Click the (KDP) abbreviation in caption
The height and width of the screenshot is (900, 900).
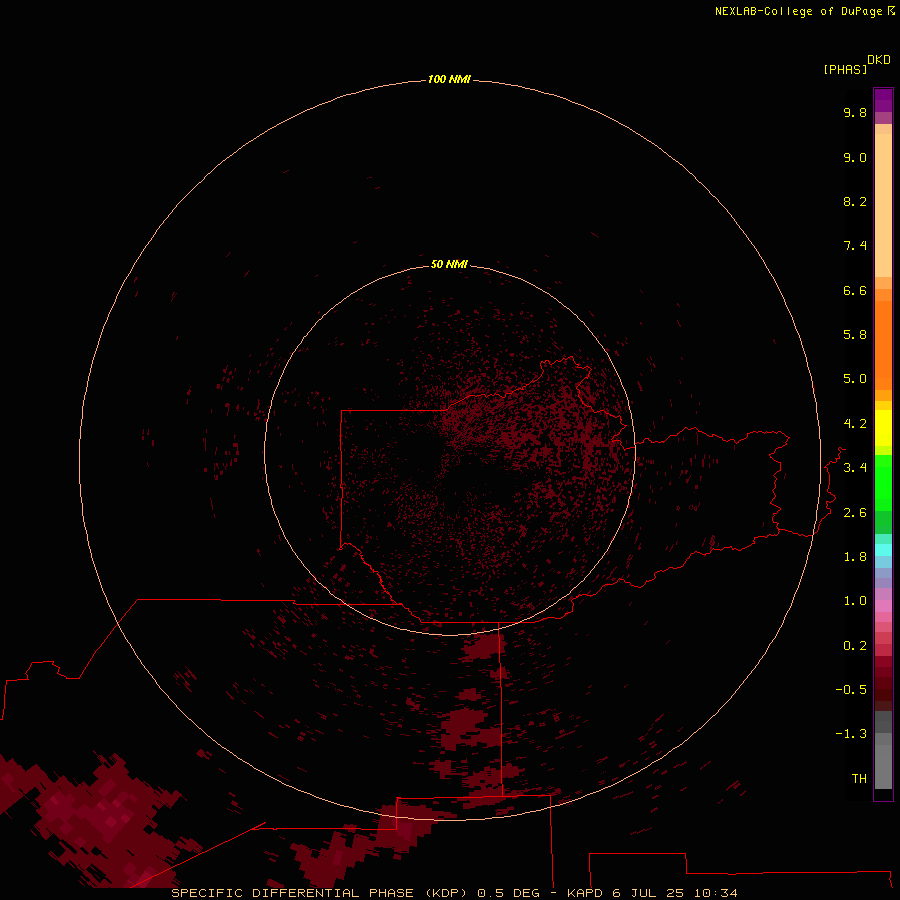pyautogui.click(x=447, y=893)
